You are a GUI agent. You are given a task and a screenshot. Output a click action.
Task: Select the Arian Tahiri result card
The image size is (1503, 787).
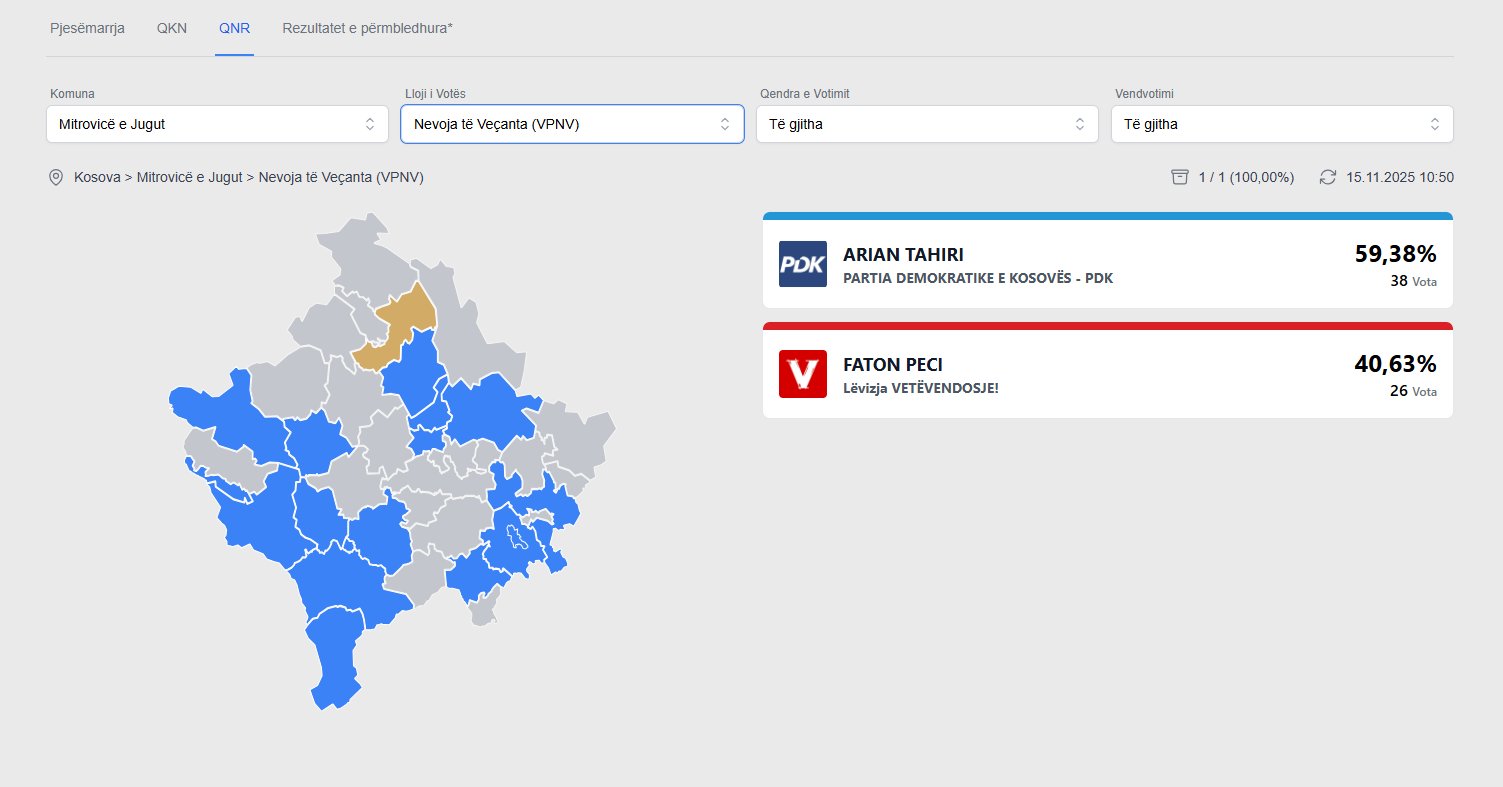(1107, 264)
